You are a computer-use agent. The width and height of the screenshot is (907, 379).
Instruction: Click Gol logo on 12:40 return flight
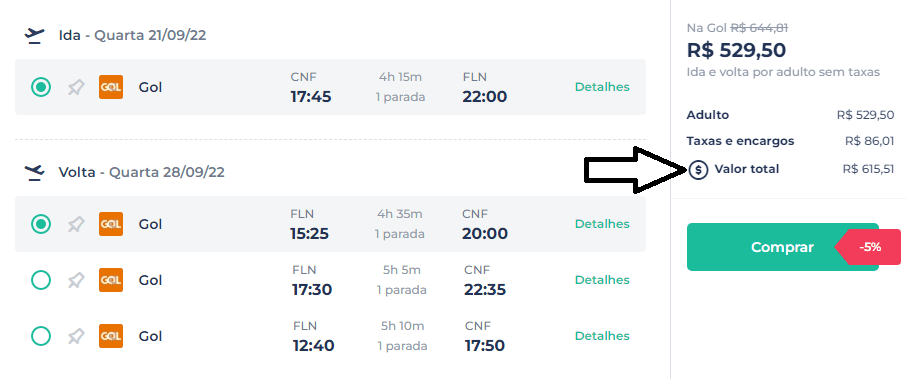(110, 336)
